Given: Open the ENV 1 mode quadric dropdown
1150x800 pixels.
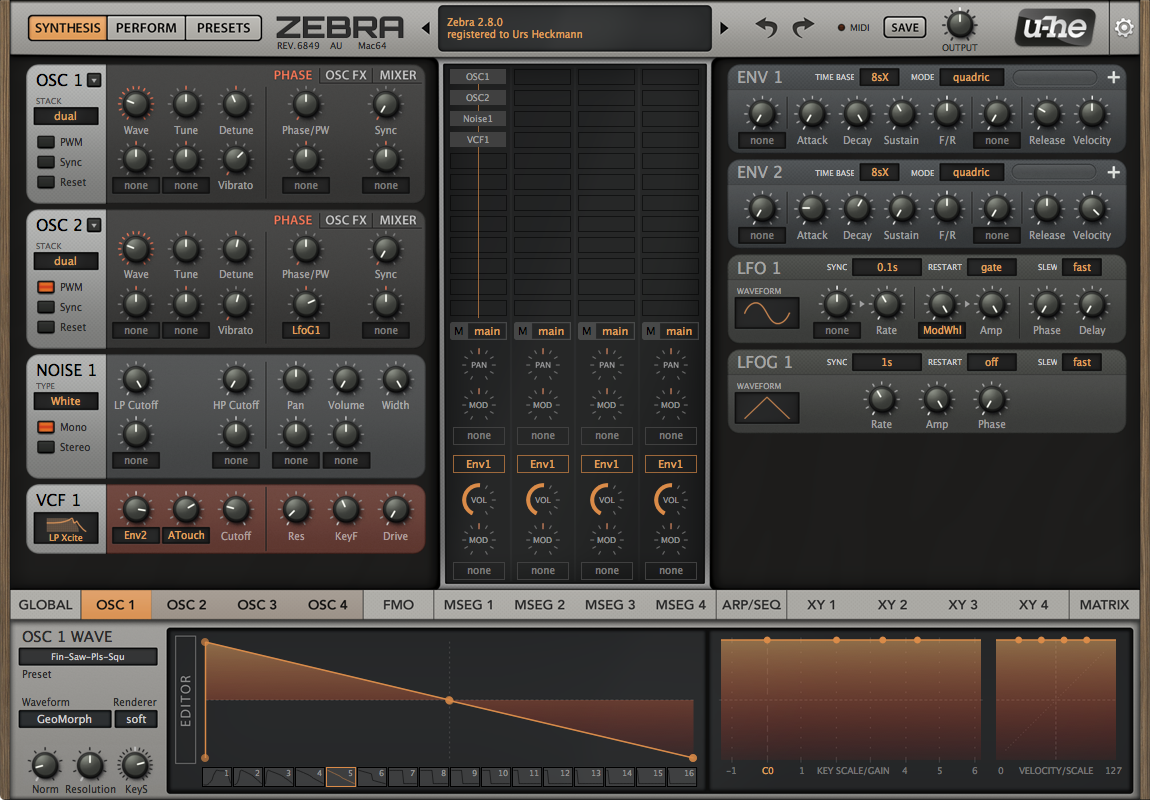Looking at the screenshot, I should click(x=971, y=78).
